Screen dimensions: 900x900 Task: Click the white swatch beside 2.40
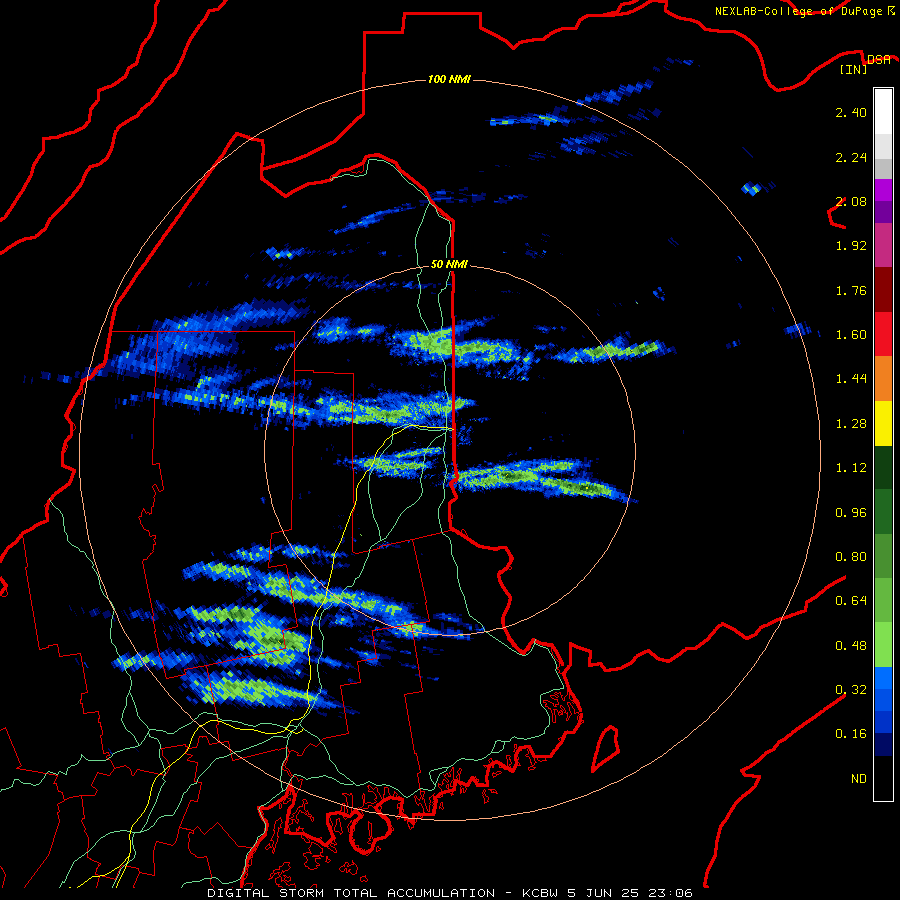point(883,111)
